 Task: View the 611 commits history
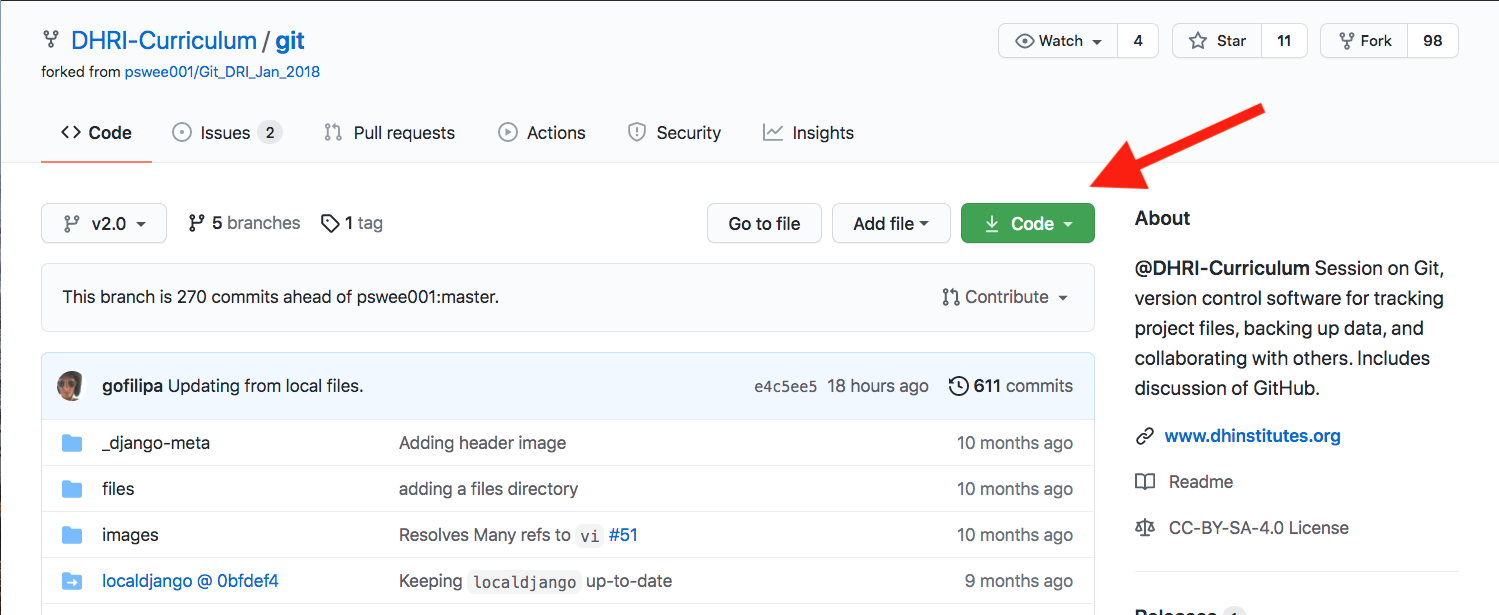(1011, 386)
